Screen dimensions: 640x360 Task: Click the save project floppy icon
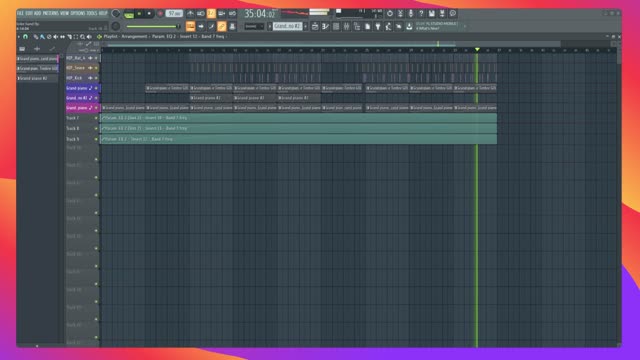pyautogui.click(x=432, y=13)
